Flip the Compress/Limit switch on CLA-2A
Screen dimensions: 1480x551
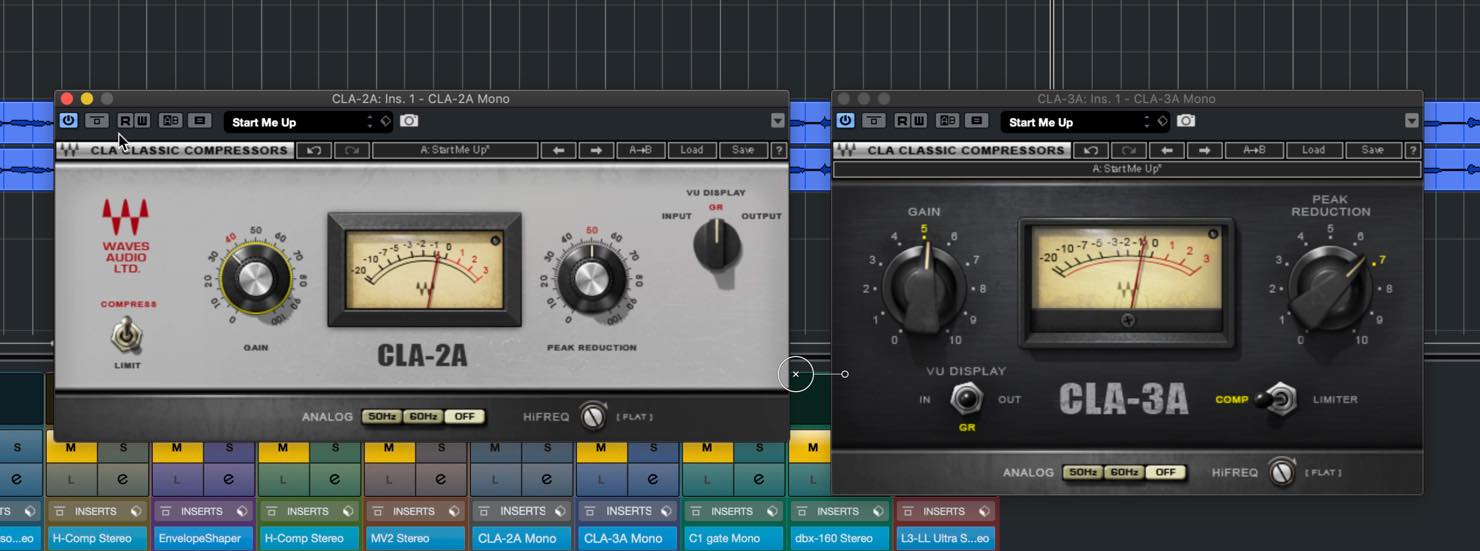(x=126, y=336)
